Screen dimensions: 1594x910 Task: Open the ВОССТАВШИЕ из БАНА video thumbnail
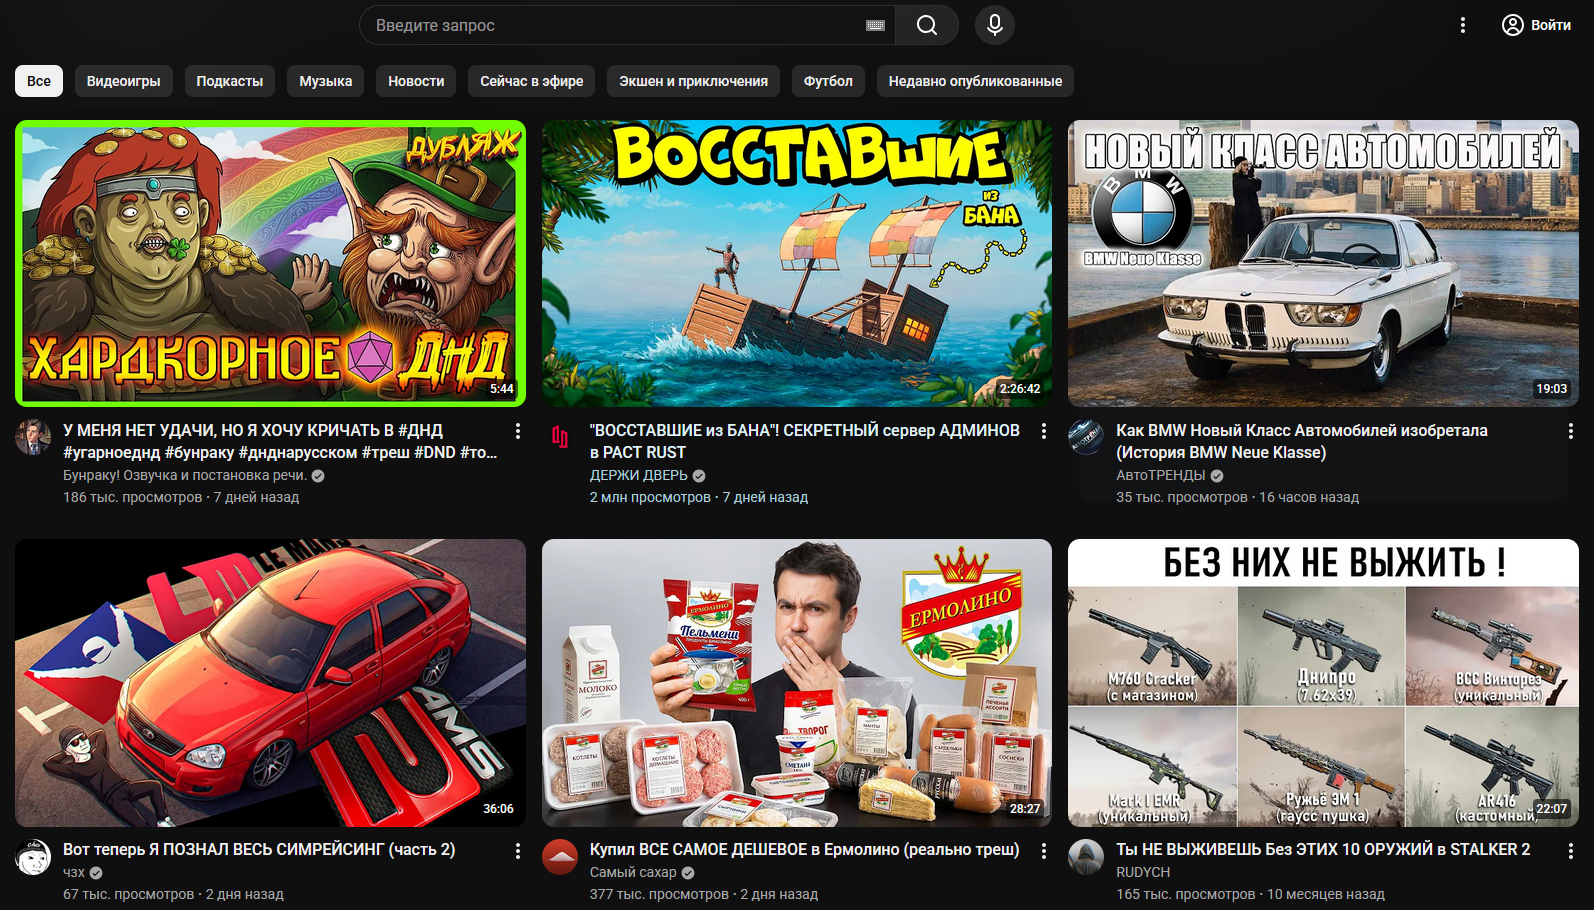[x=797, y=263]
